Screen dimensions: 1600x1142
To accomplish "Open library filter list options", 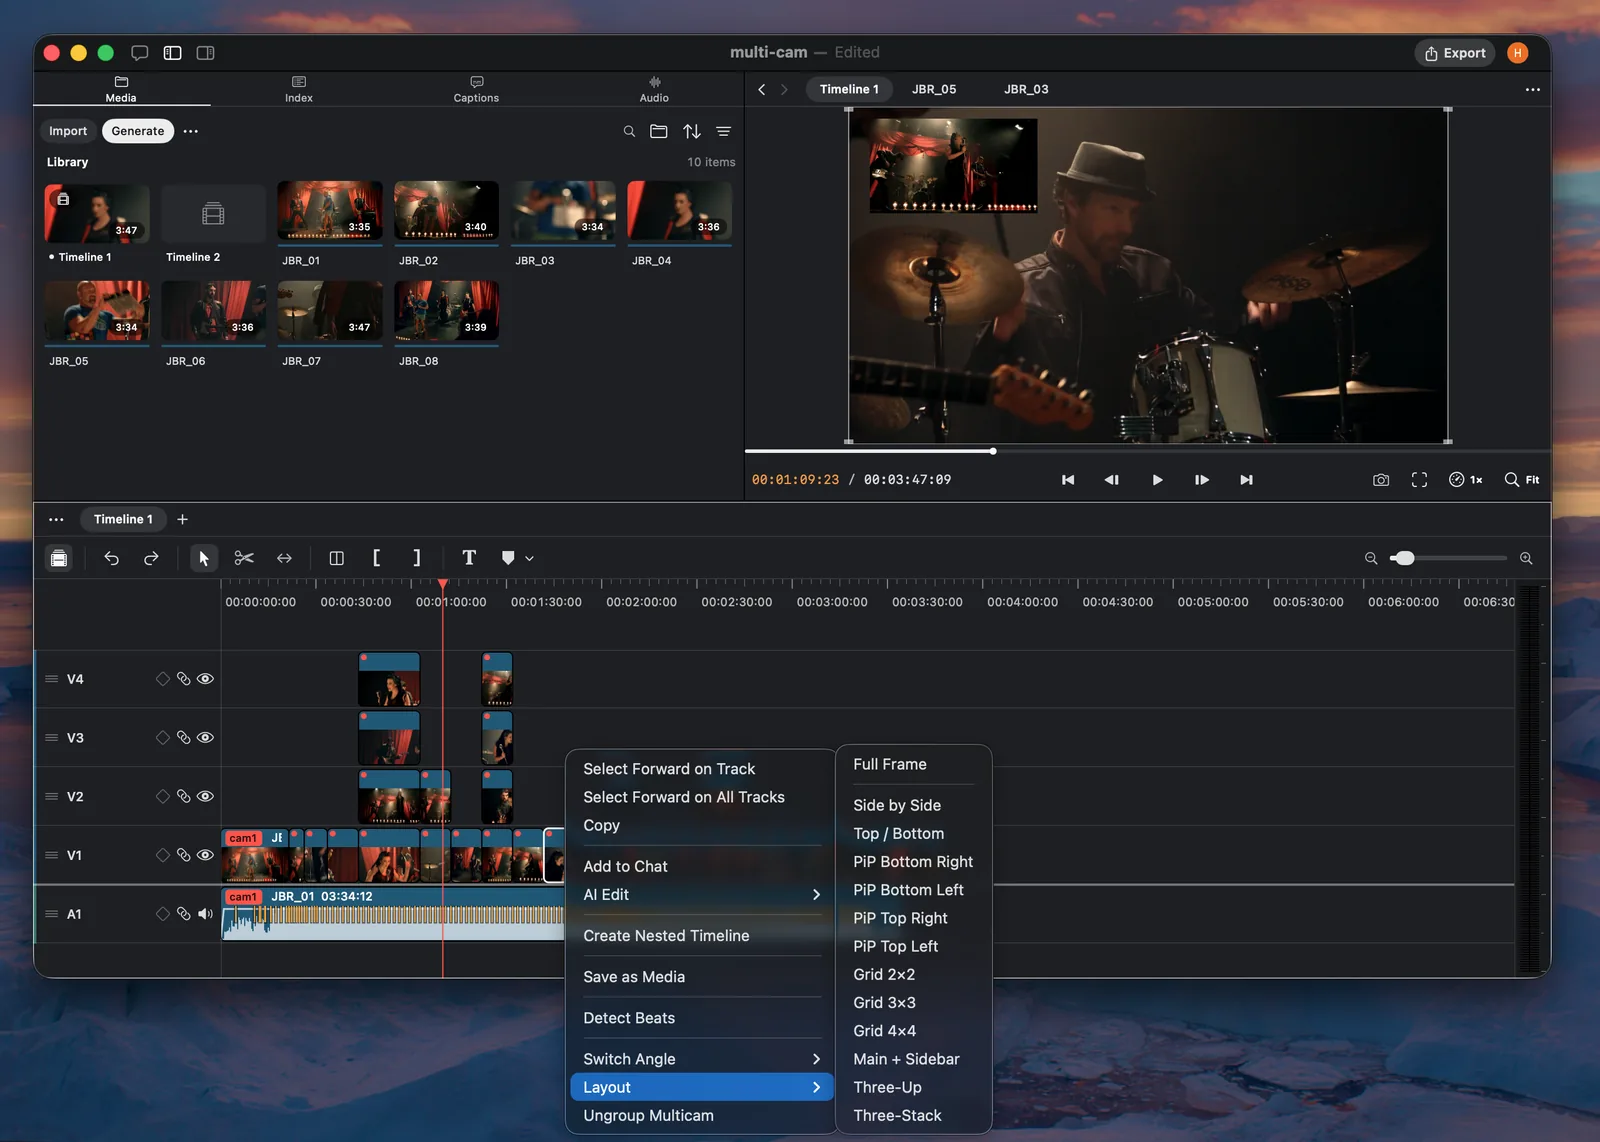I will (x=724, y=131).
